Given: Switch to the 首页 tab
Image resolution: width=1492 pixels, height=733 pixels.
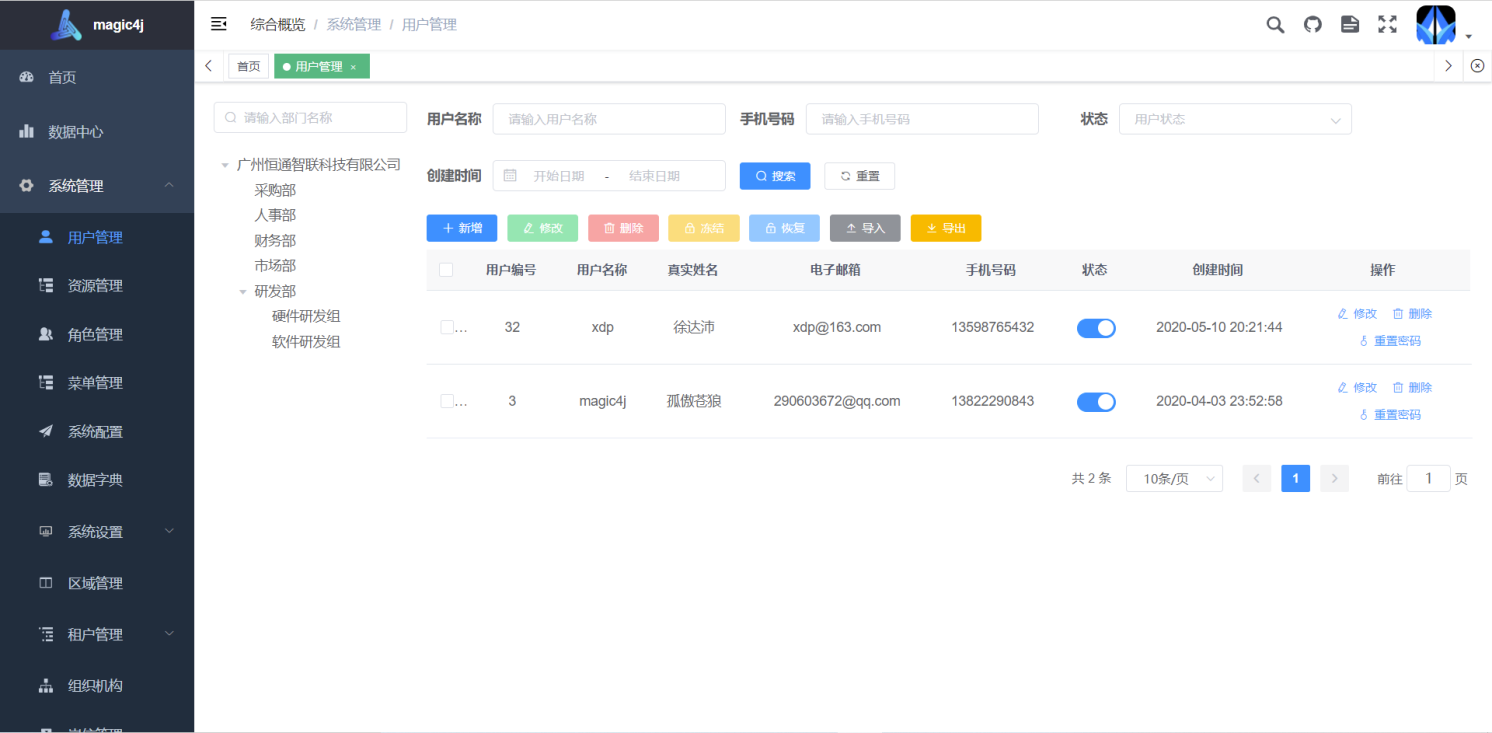Looking at the screenshot, I should click(x=248, y=65).
